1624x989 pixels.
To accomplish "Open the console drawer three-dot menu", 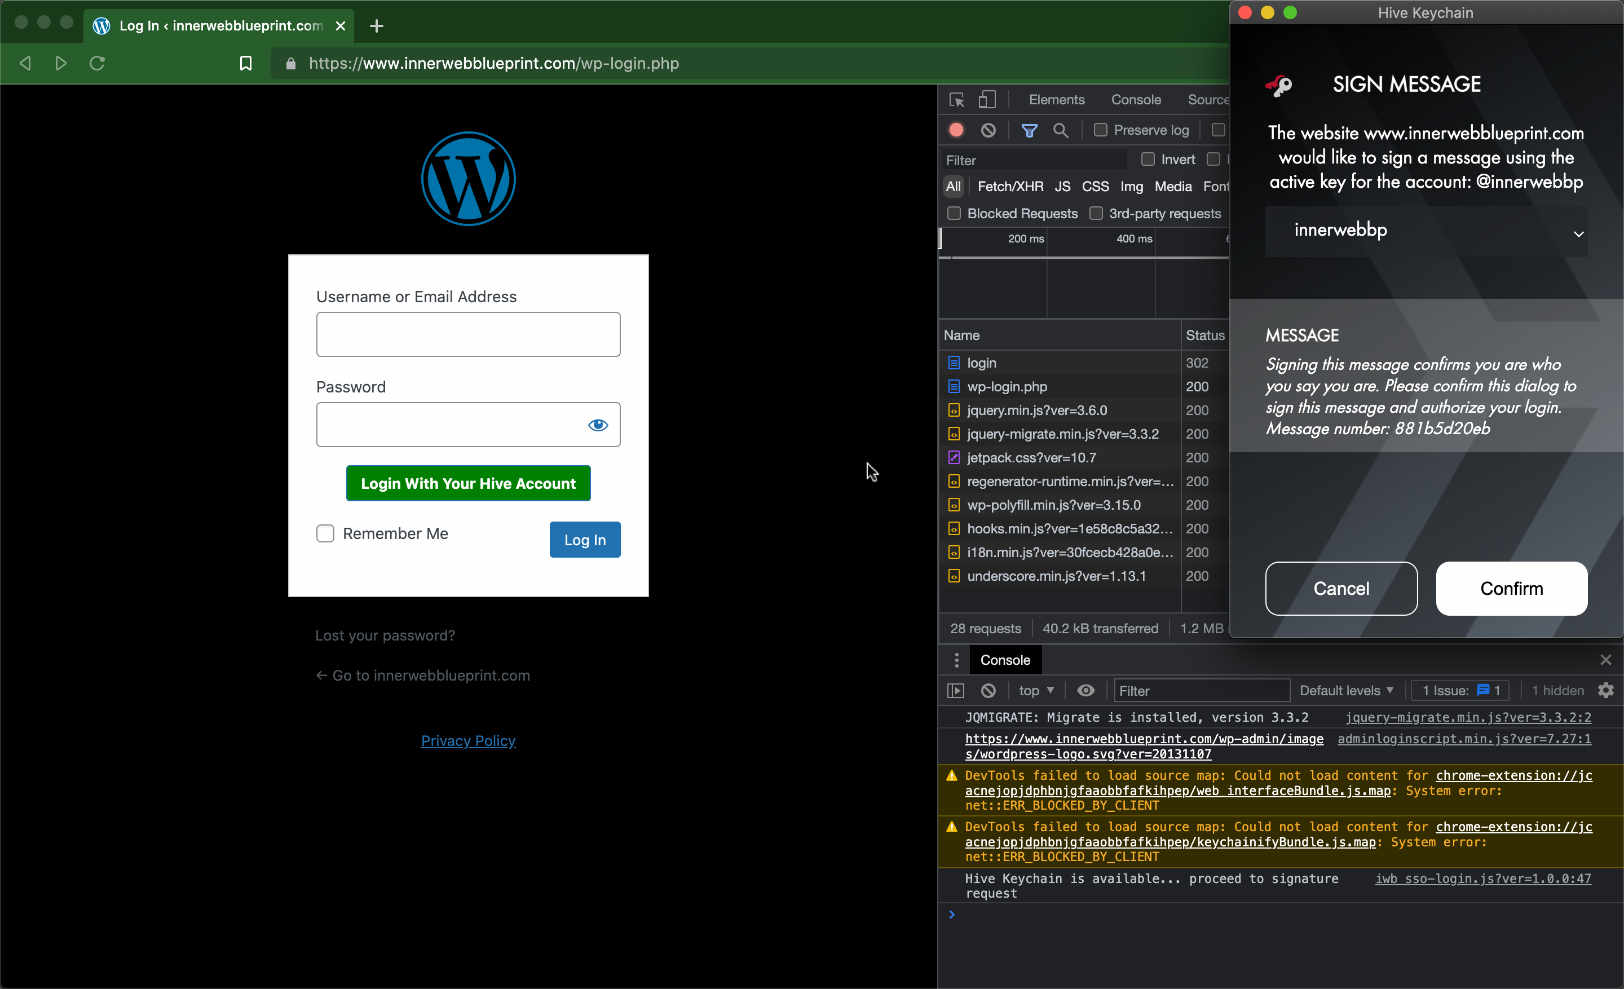I will pos(956,660).
